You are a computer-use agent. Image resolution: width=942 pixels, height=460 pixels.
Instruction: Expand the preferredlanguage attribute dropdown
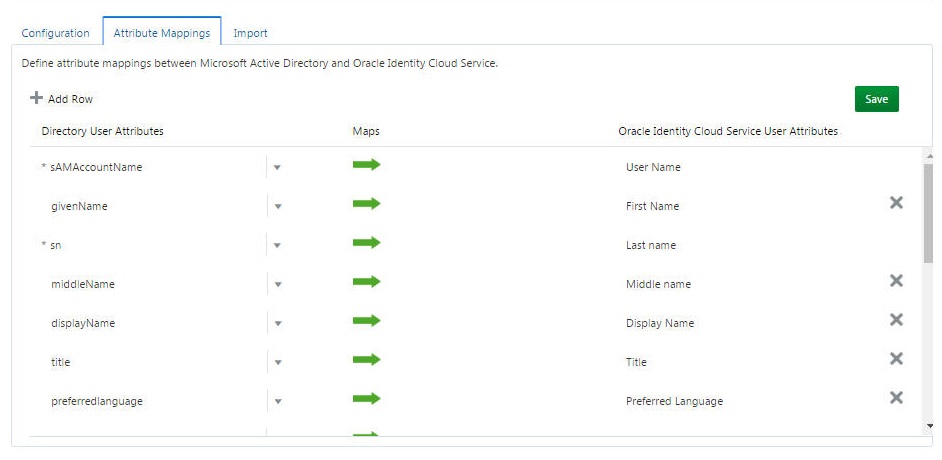[277, 402]
